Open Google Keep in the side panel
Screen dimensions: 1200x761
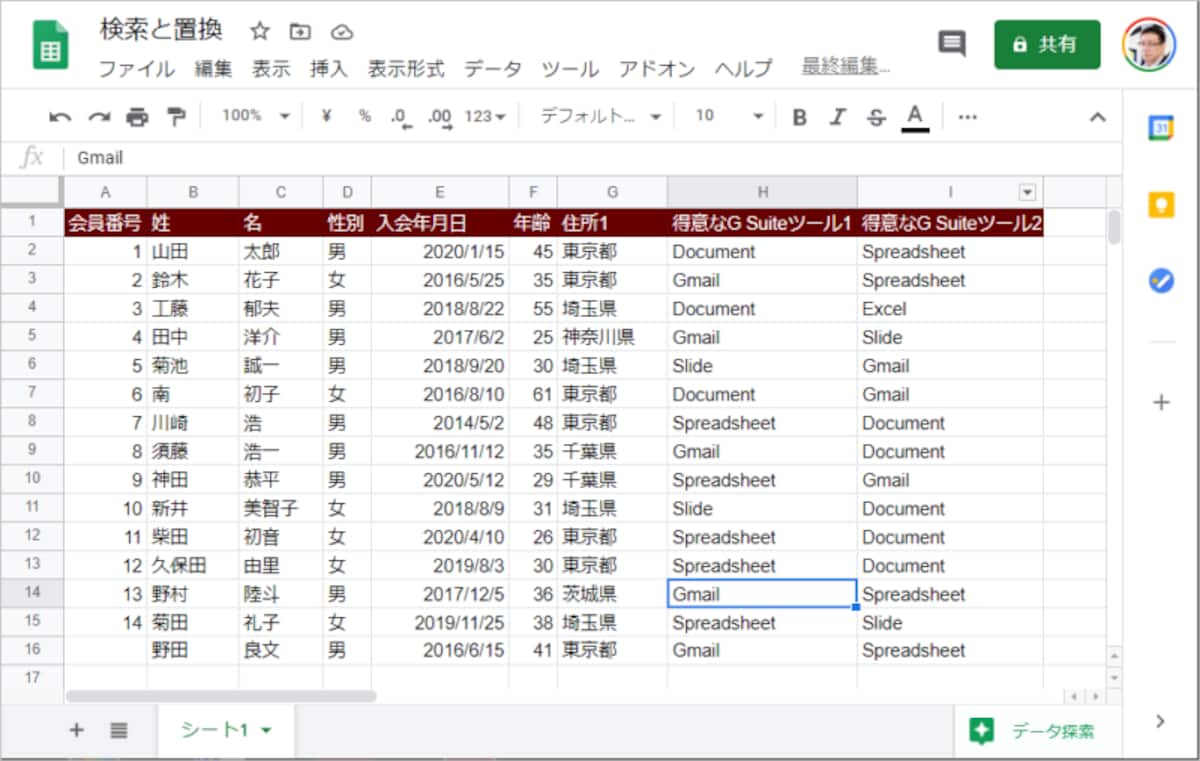click(x=1160, y=205)
